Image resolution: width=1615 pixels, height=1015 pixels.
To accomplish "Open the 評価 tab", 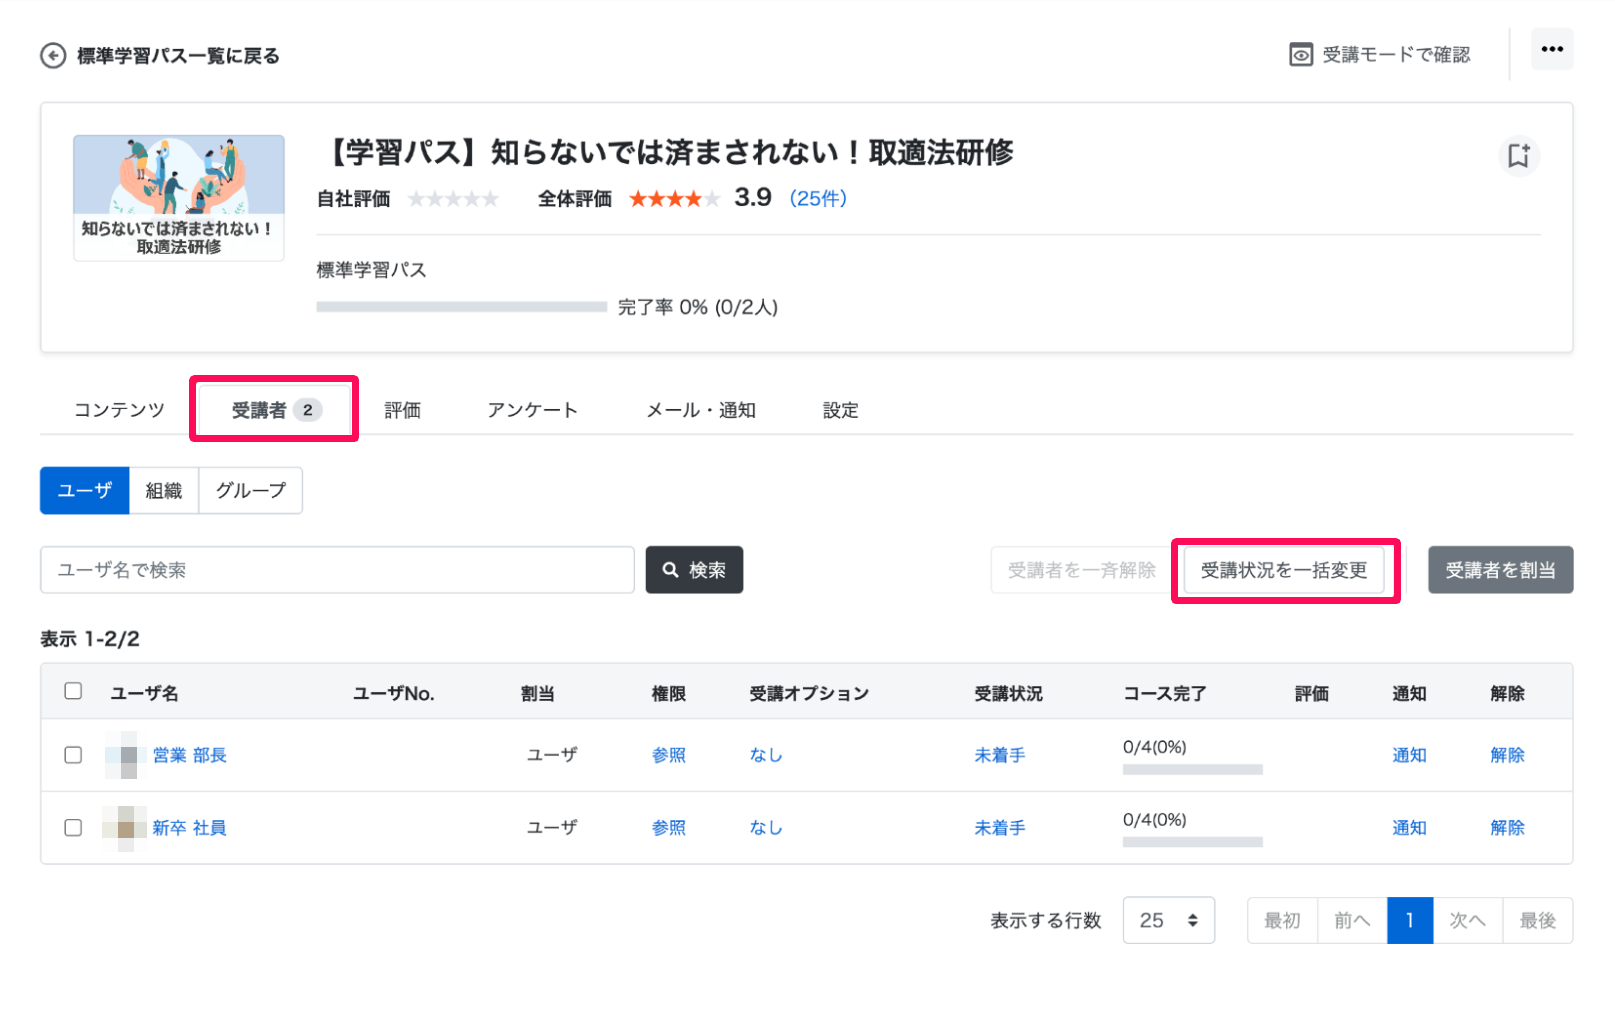I will click(x=403, y=410).
